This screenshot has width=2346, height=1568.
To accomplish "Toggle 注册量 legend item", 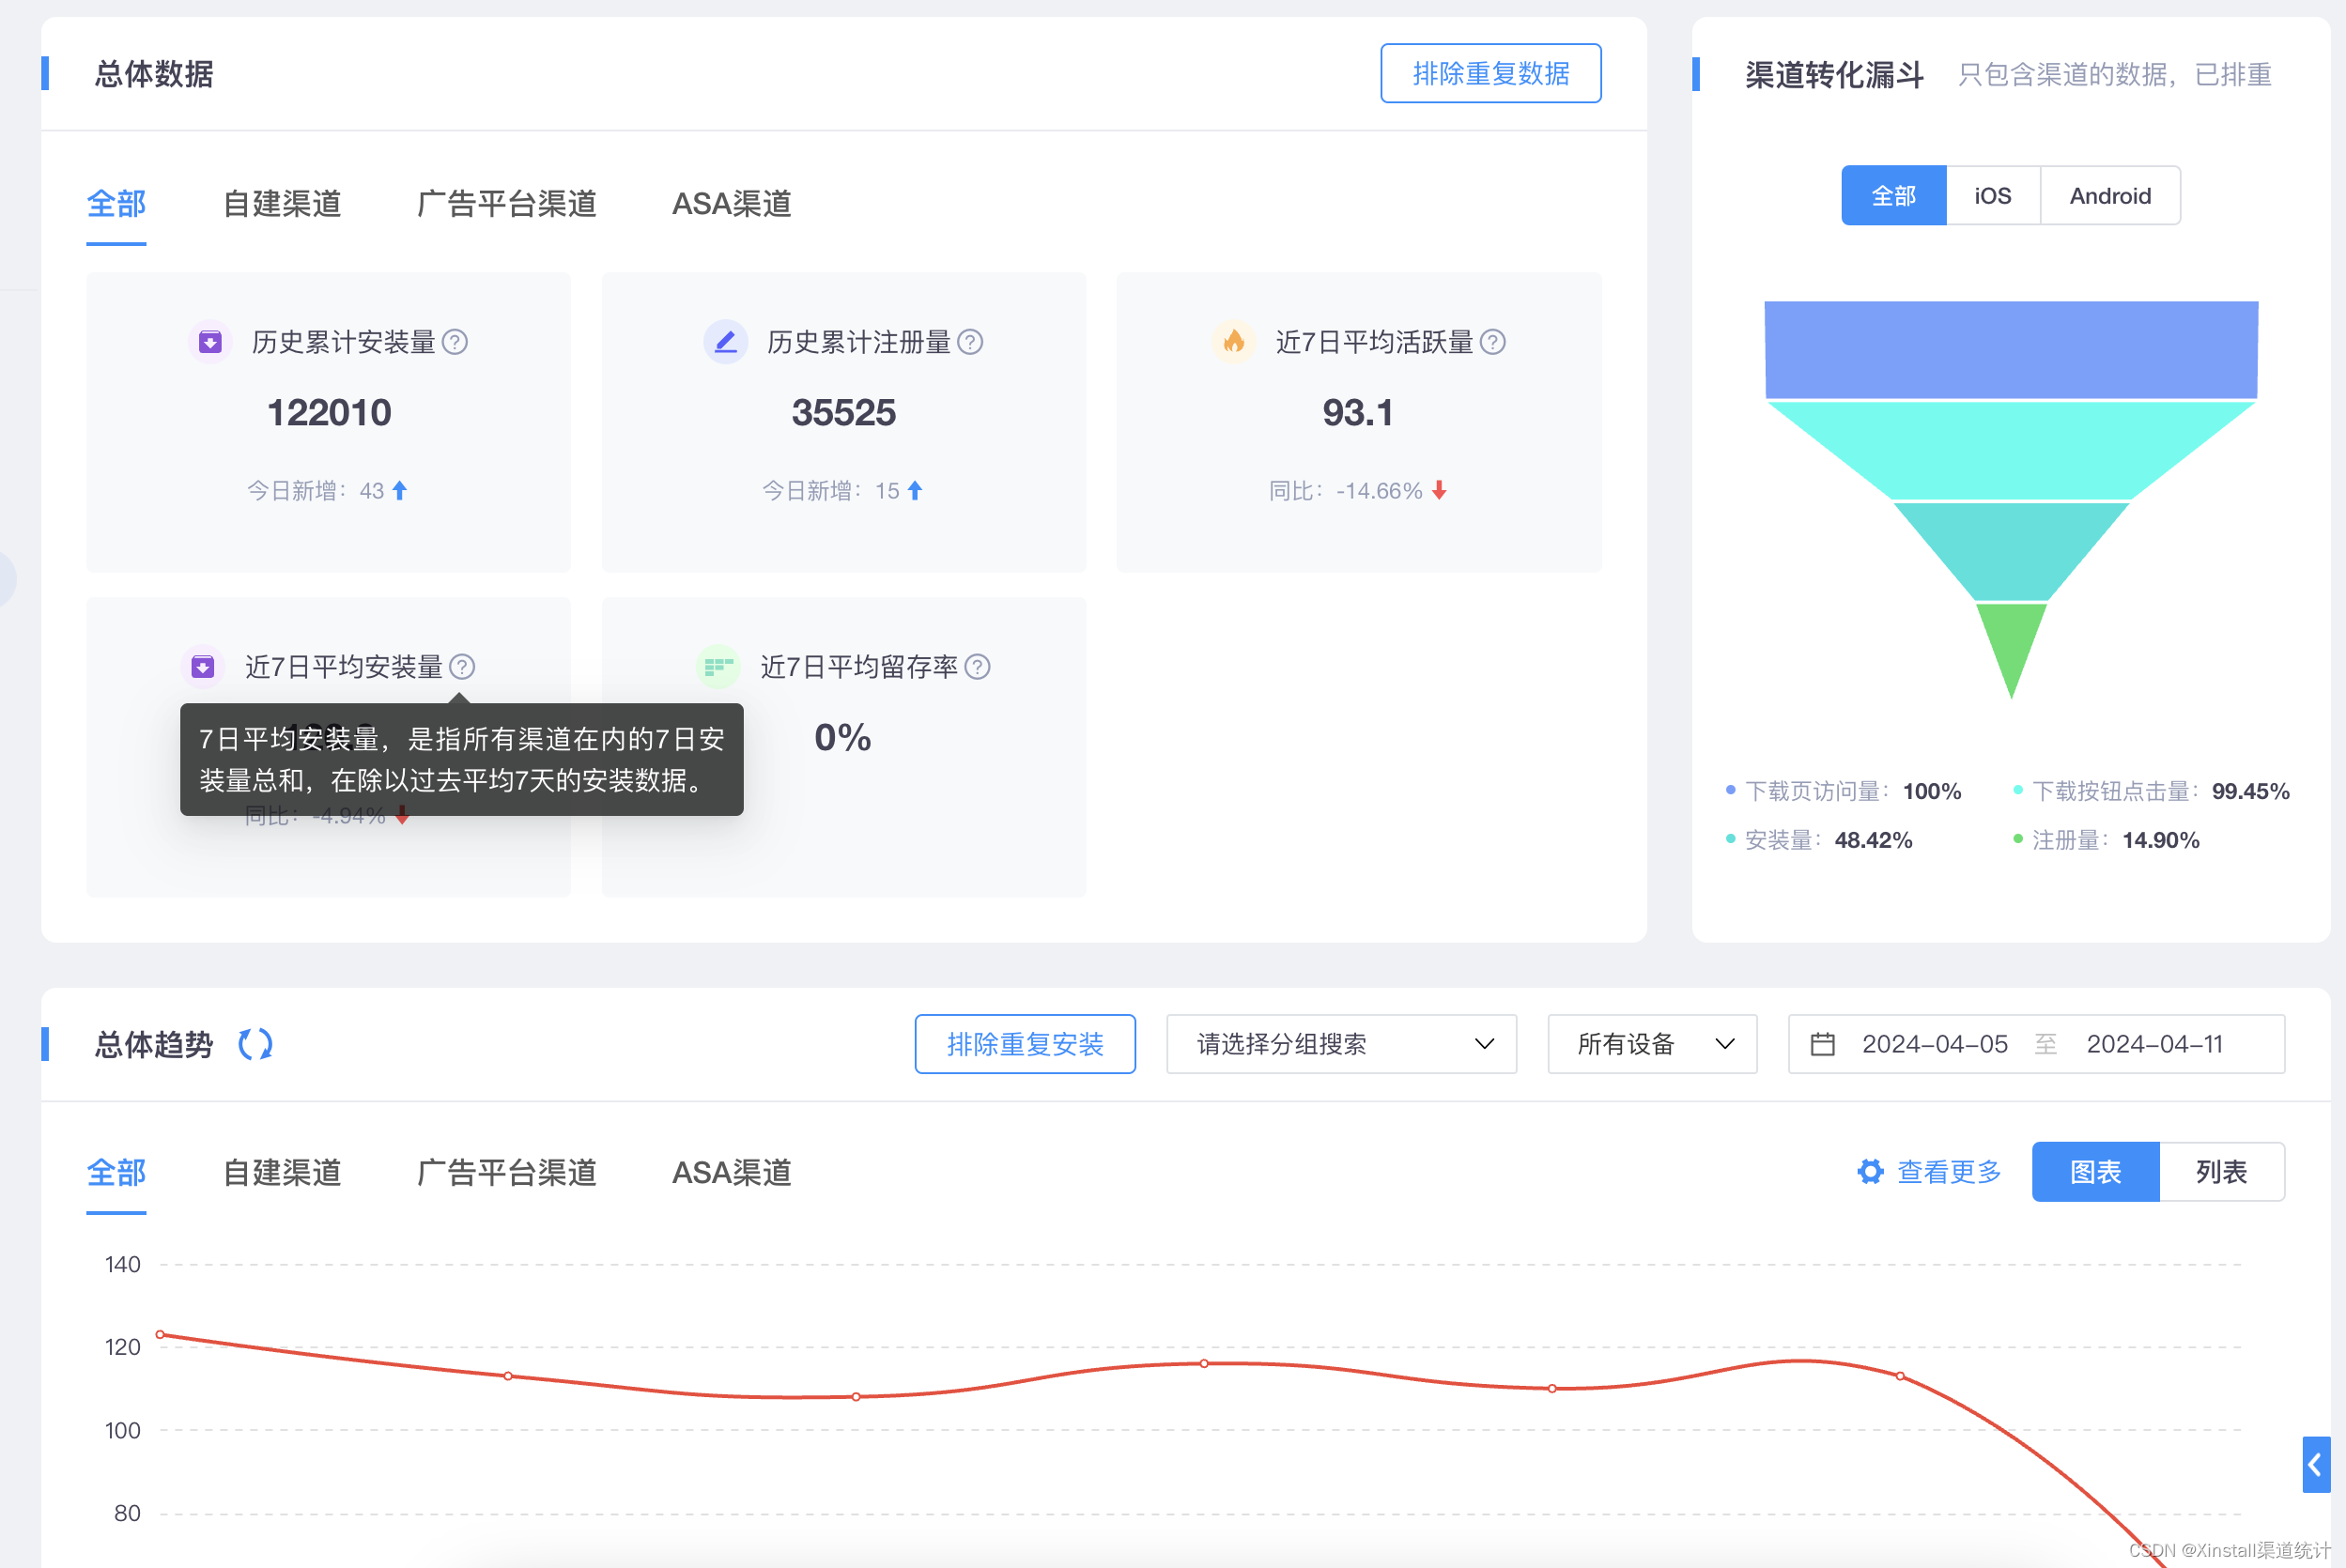I will (x=2106, y=840).
